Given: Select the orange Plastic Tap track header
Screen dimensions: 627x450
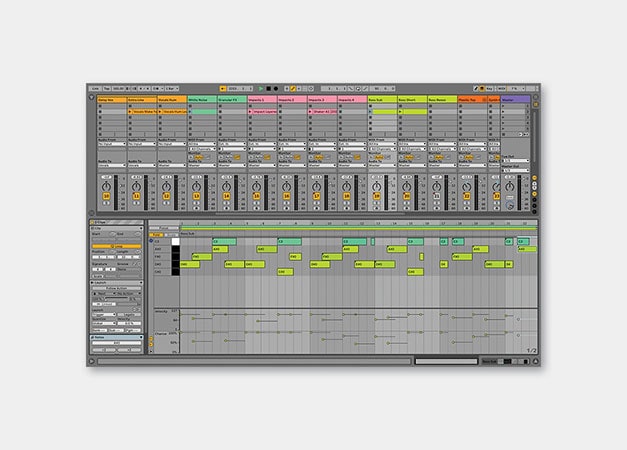Looking at the screenshot, I should (x=473, y=100).
